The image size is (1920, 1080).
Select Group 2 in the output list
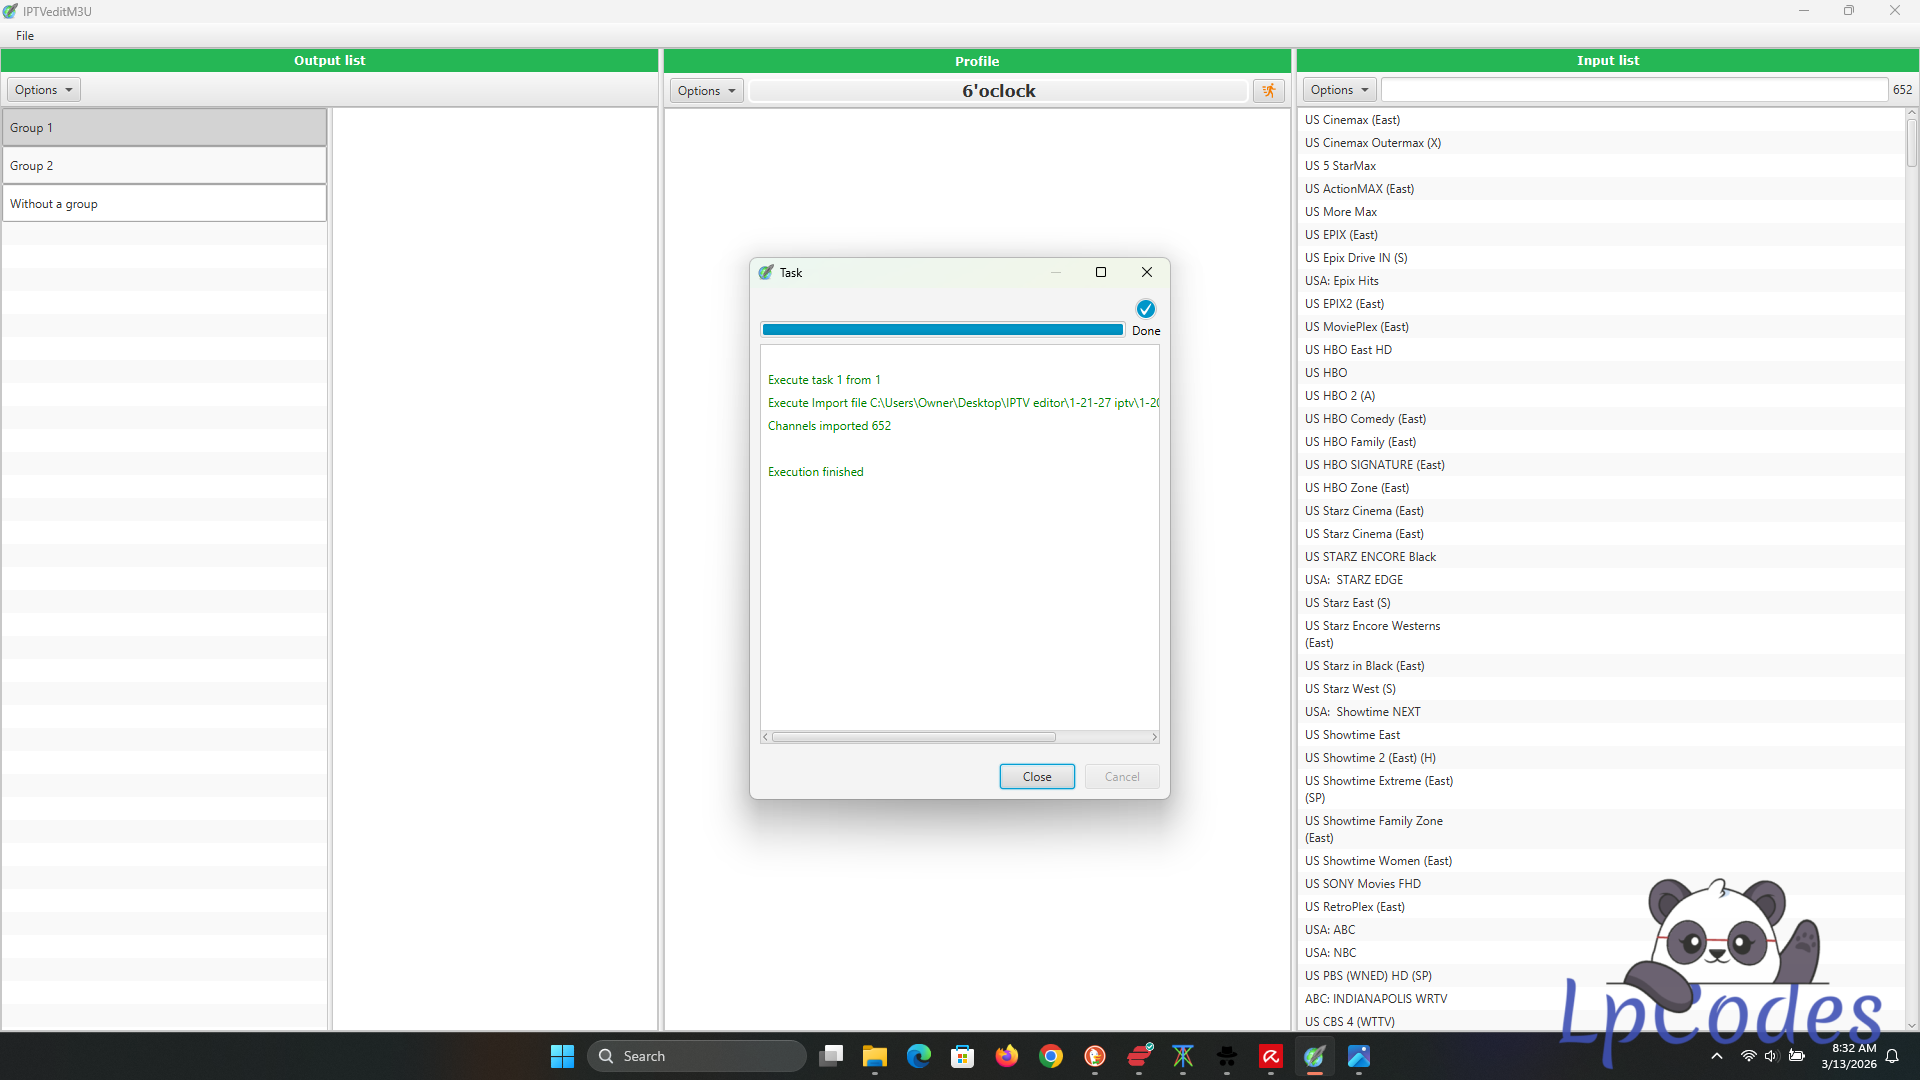pos(164,166)
